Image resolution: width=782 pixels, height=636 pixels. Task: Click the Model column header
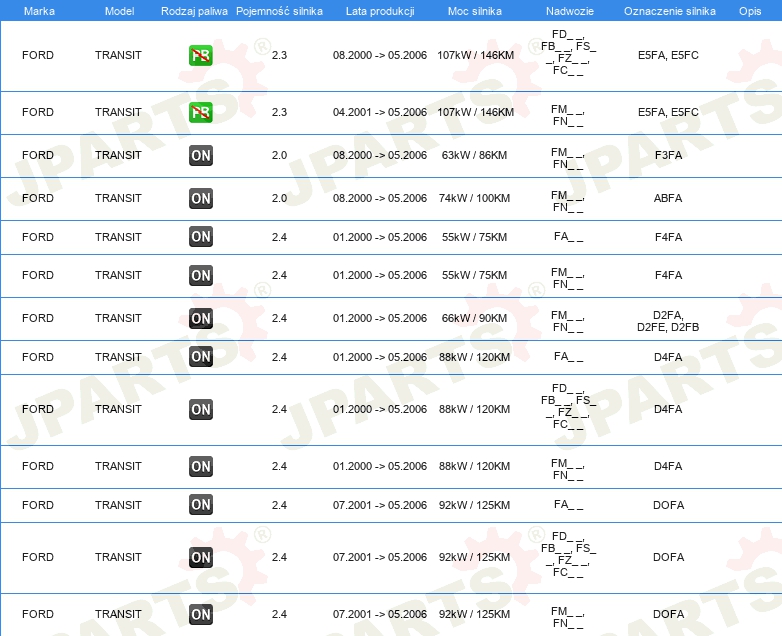(119, 11)
